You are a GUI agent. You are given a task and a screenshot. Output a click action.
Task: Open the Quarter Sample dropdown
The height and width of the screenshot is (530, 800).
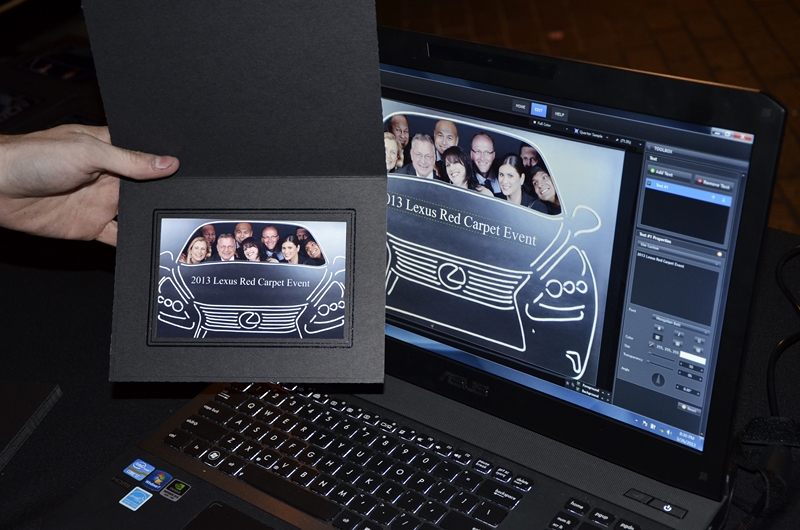coord(593,136)
